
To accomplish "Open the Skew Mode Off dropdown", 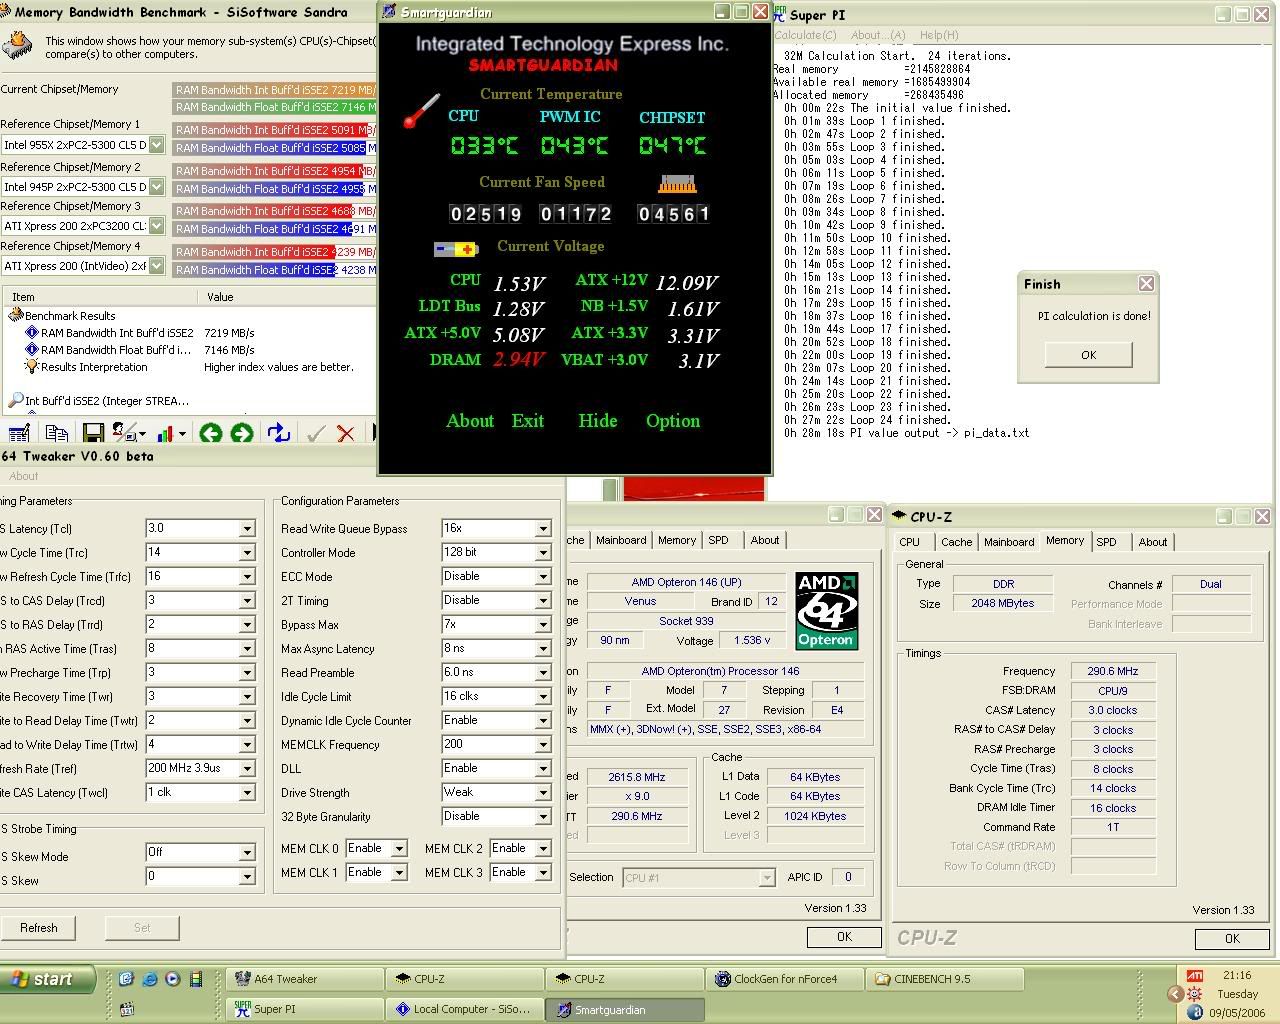I will tap(247, 852).
